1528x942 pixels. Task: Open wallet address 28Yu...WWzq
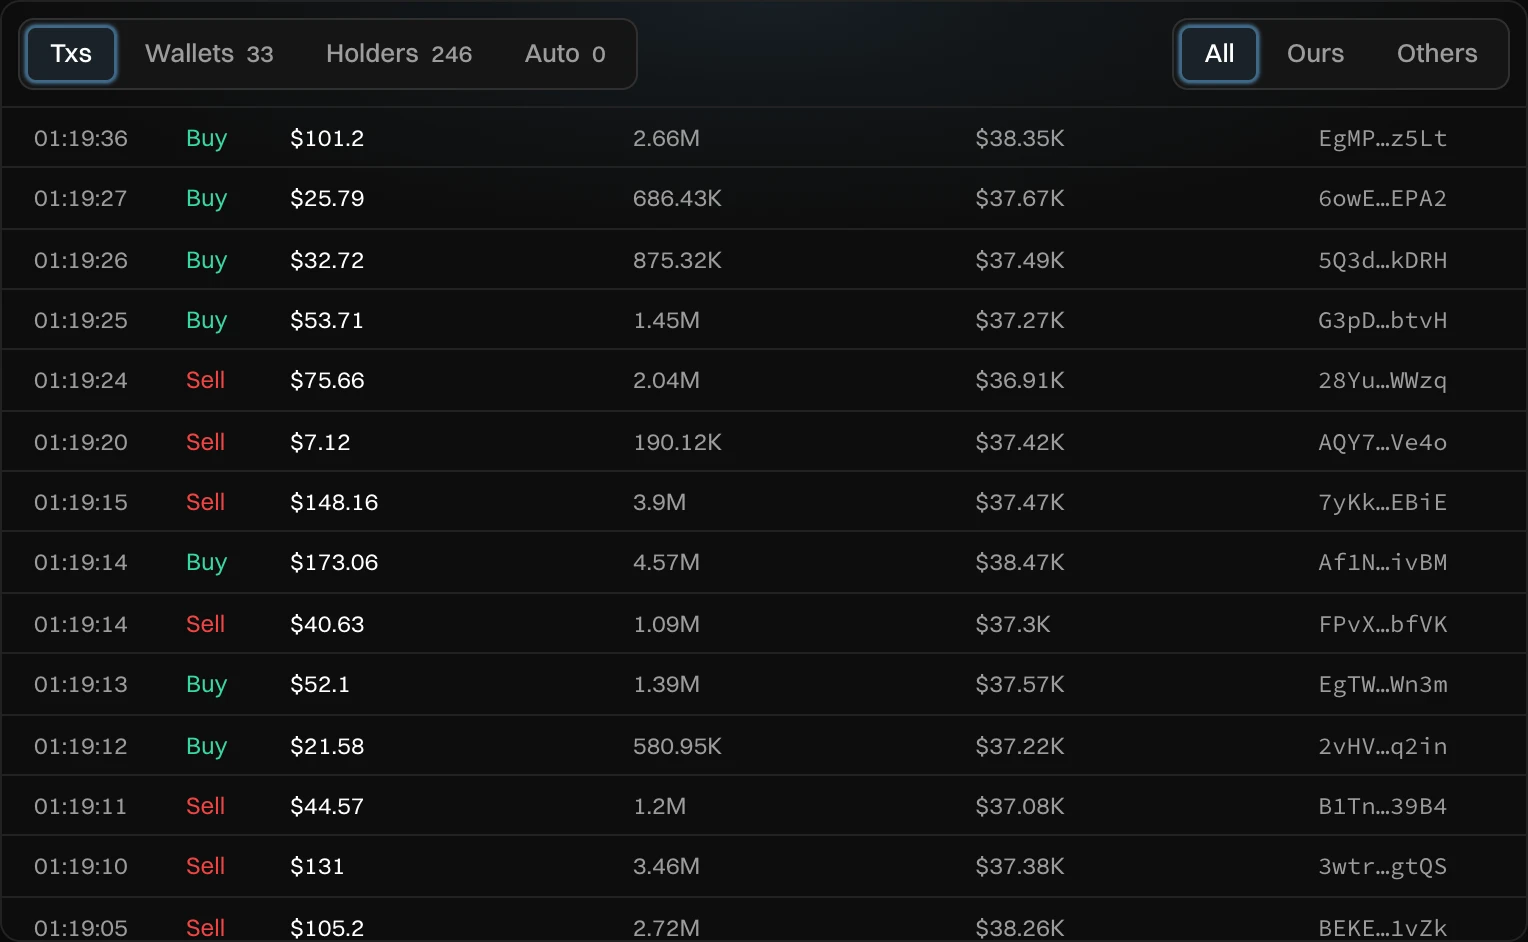point(1383,380)
